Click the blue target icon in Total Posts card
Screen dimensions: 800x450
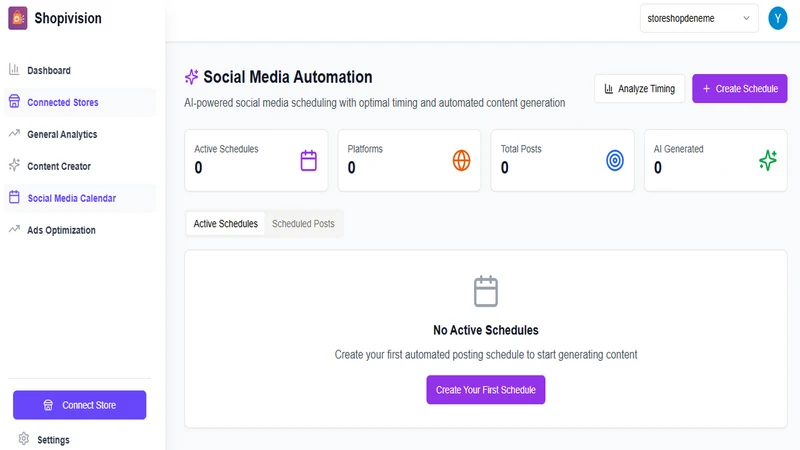(x=615, y=161)
